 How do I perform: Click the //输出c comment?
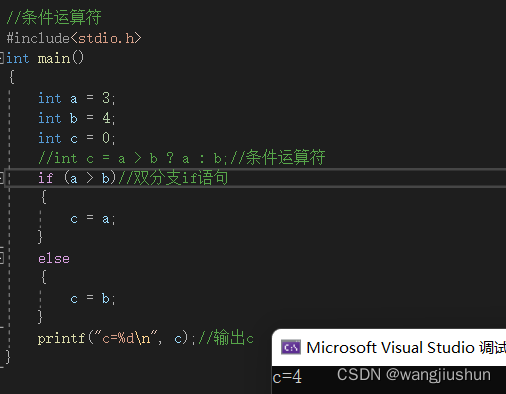[x=226, y=337]
